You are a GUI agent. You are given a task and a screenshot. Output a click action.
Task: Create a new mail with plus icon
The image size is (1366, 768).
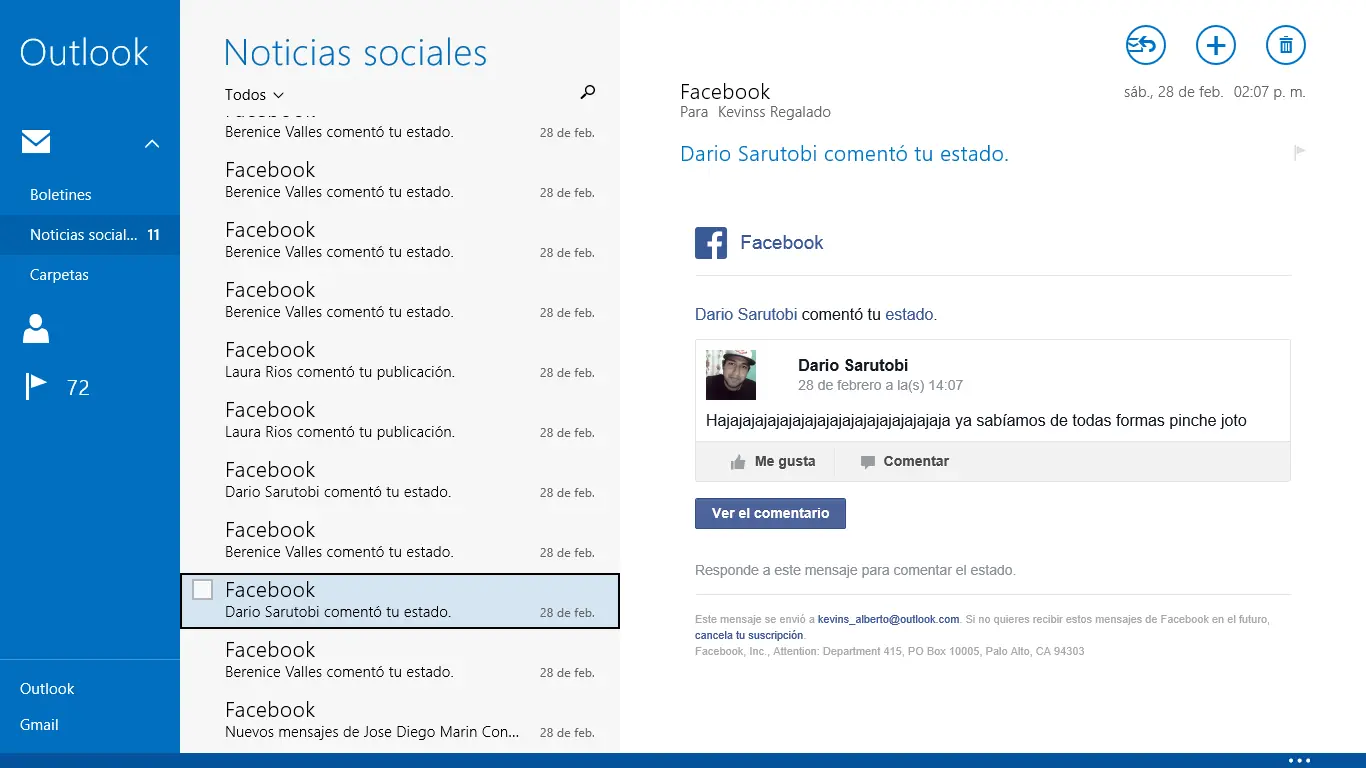click(x=1216, y=45)
